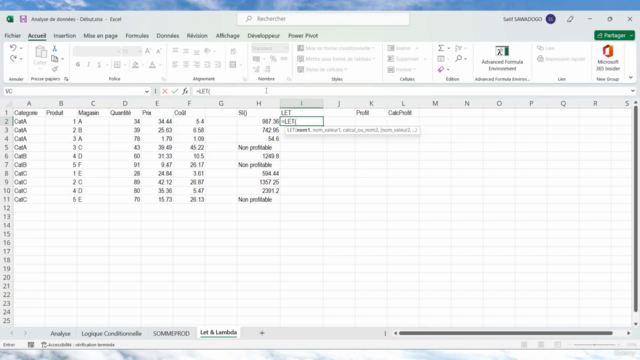
Task: Click the Find magnifier icon in Édition
Action: coord(459,59)
